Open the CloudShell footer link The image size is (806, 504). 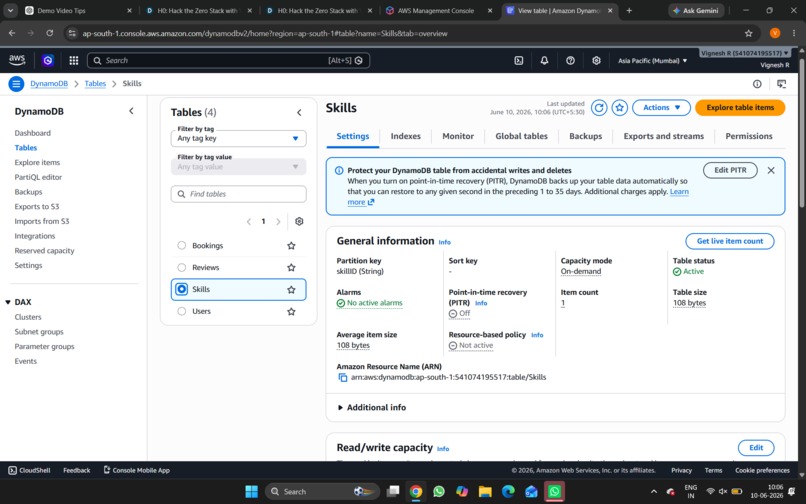[x=29, y=471]
